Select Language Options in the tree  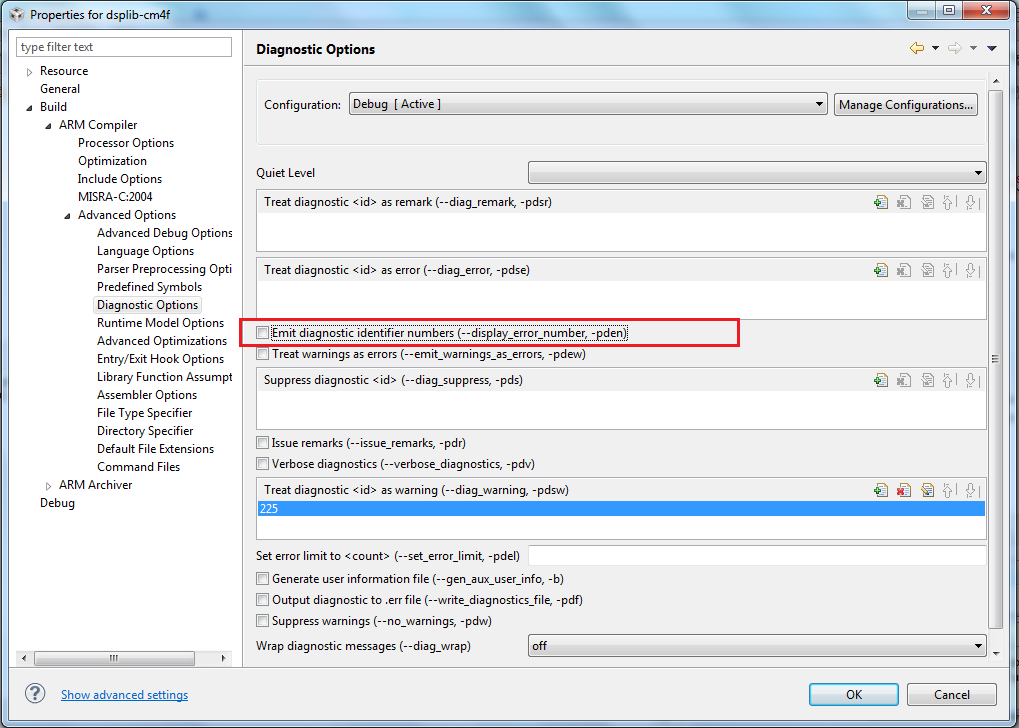tap(145, 251)
